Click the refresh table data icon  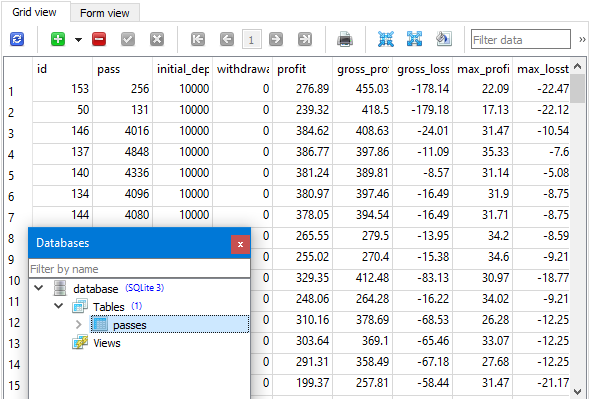point(17,39)
